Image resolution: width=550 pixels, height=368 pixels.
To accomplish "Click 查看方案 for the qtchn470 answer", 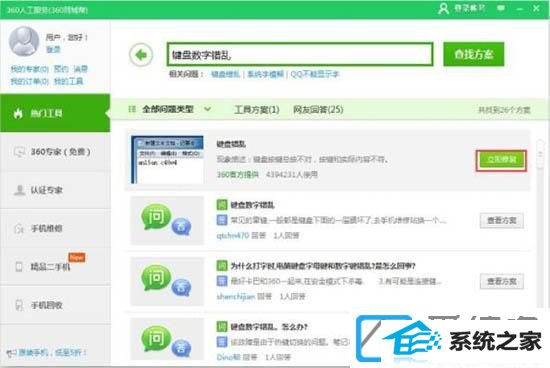I will click(x=502, y=220).
